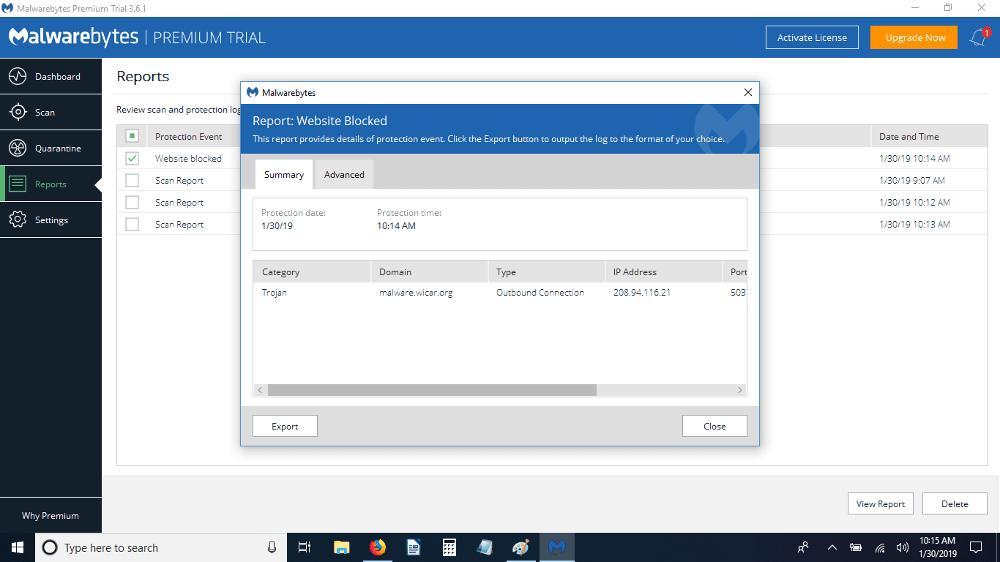Select the 208.94.116.21 IP address cell
Image resolution: width=1000 pixels, height=562 pixels.
(x=642, y=293)
